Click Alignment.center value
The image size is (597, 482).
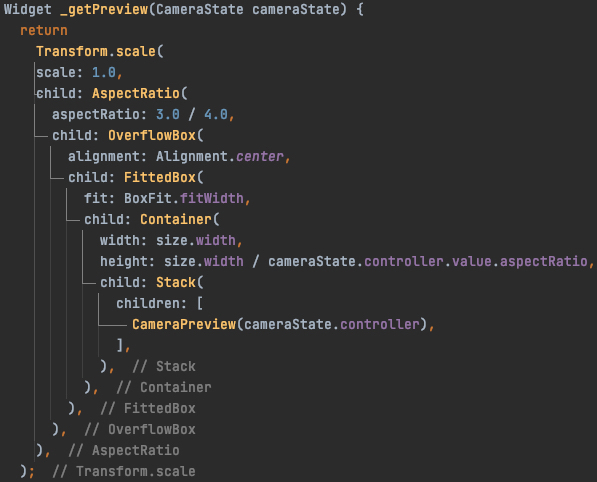pyautogui.click(x=220, y=156)
